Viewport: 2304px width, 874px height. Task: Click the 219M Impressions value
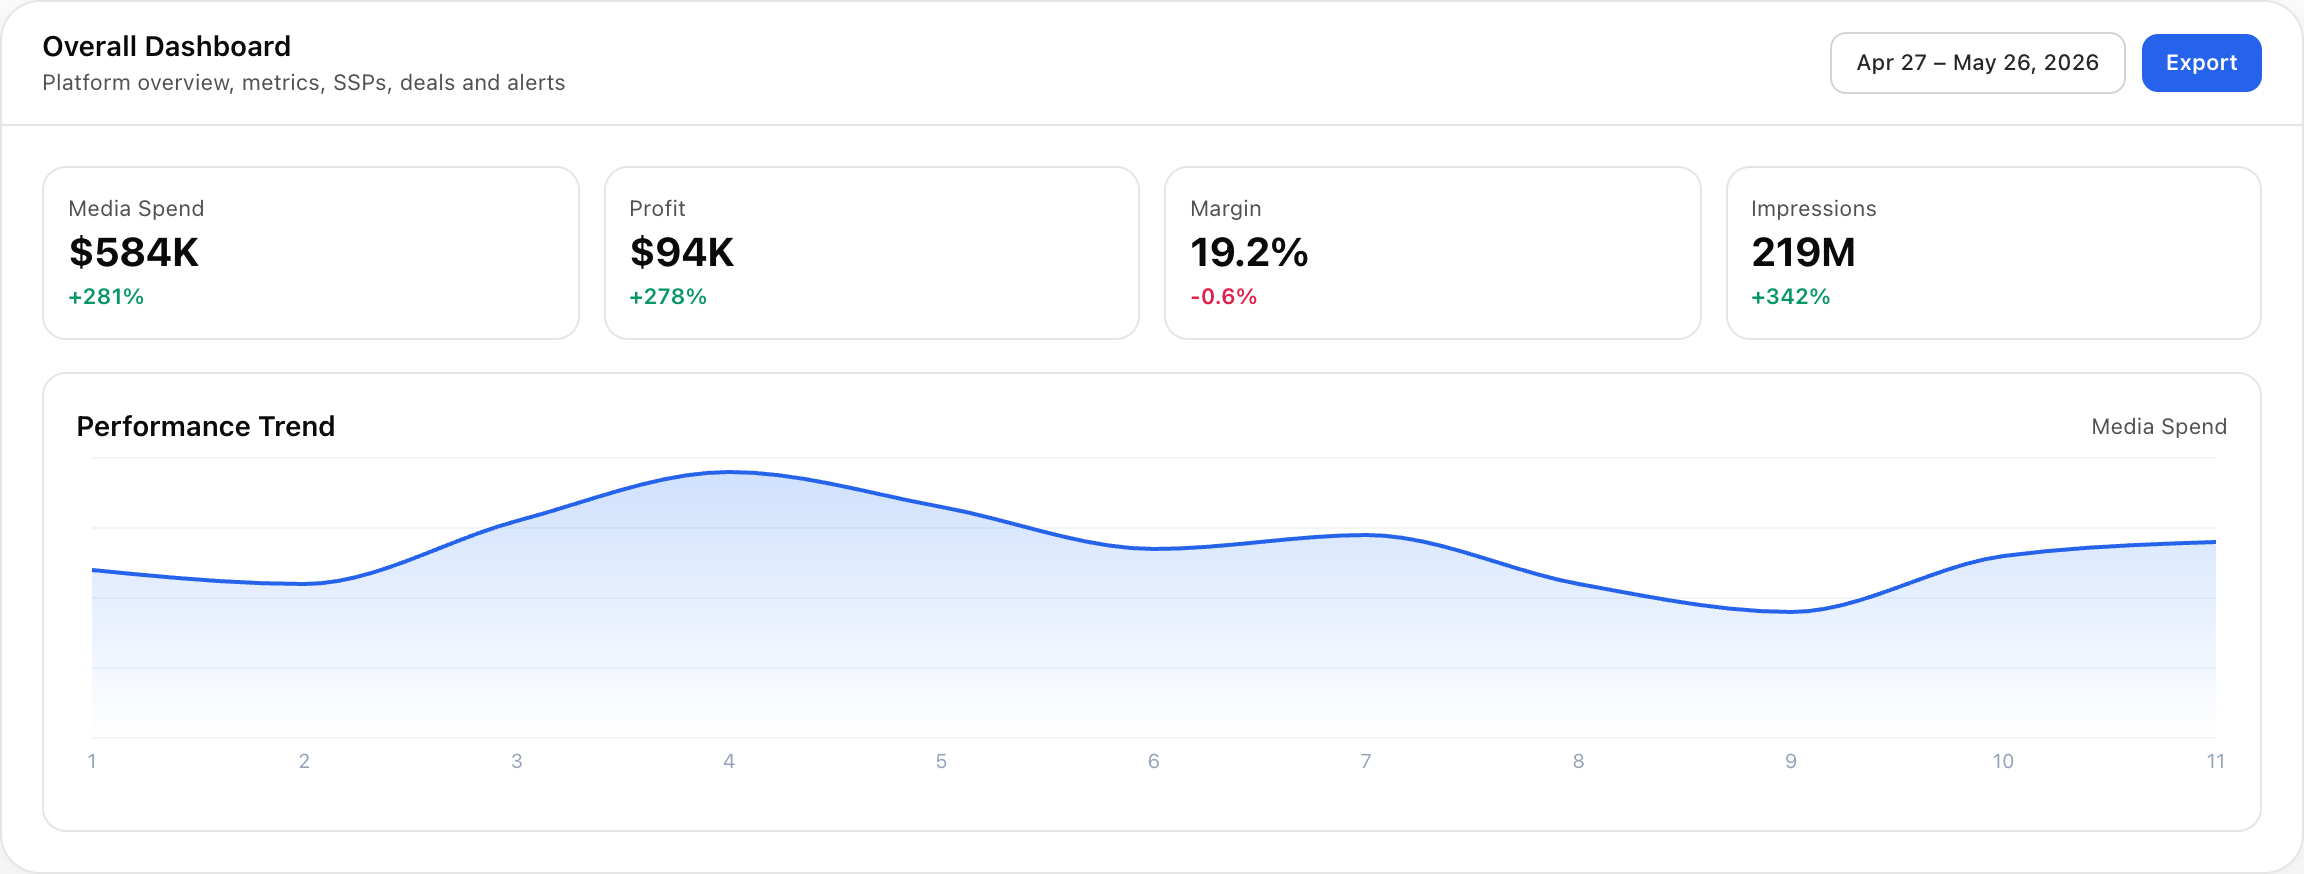(x=1803, y=253)
